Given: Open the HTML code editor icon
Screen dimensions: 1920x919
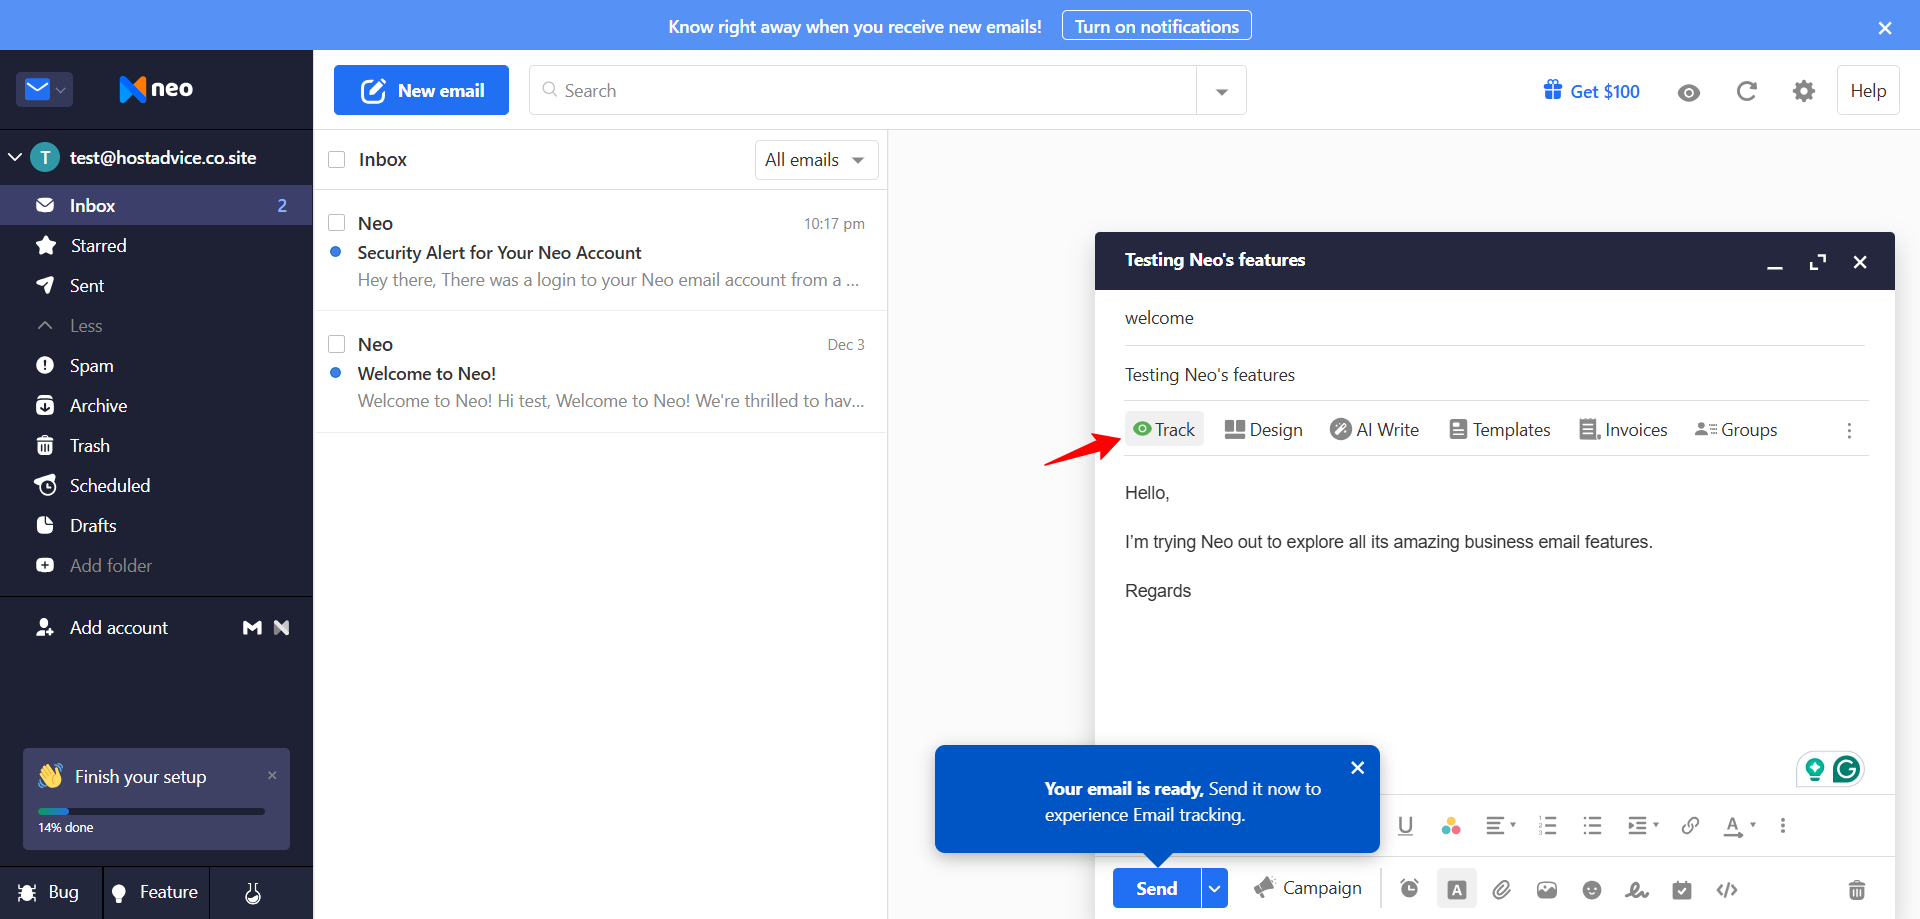Looking at the screenshot, I should 1727,889.
